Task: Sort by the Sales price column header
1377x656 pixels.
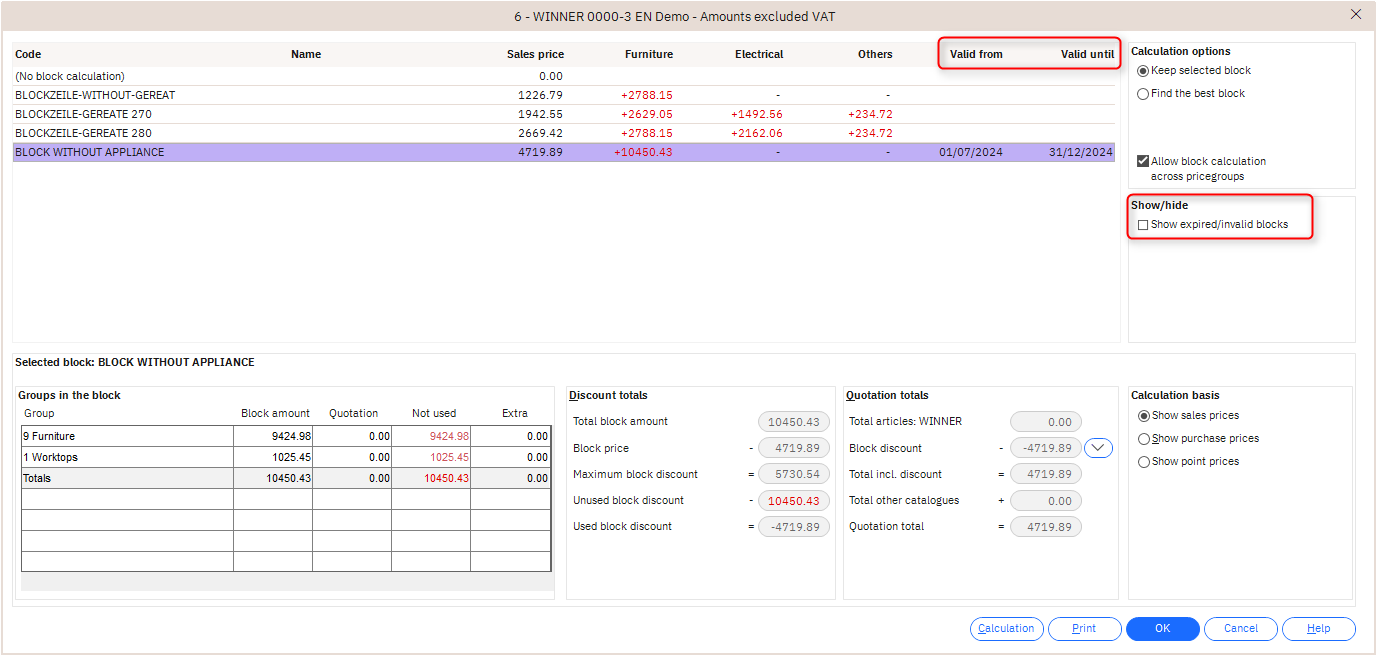Action: (535, 54)
